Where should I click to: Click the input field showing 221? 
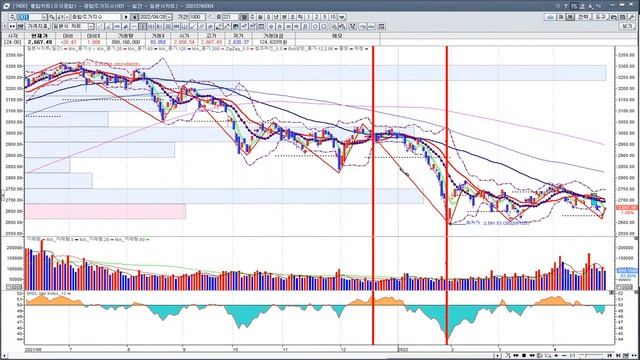230,17
